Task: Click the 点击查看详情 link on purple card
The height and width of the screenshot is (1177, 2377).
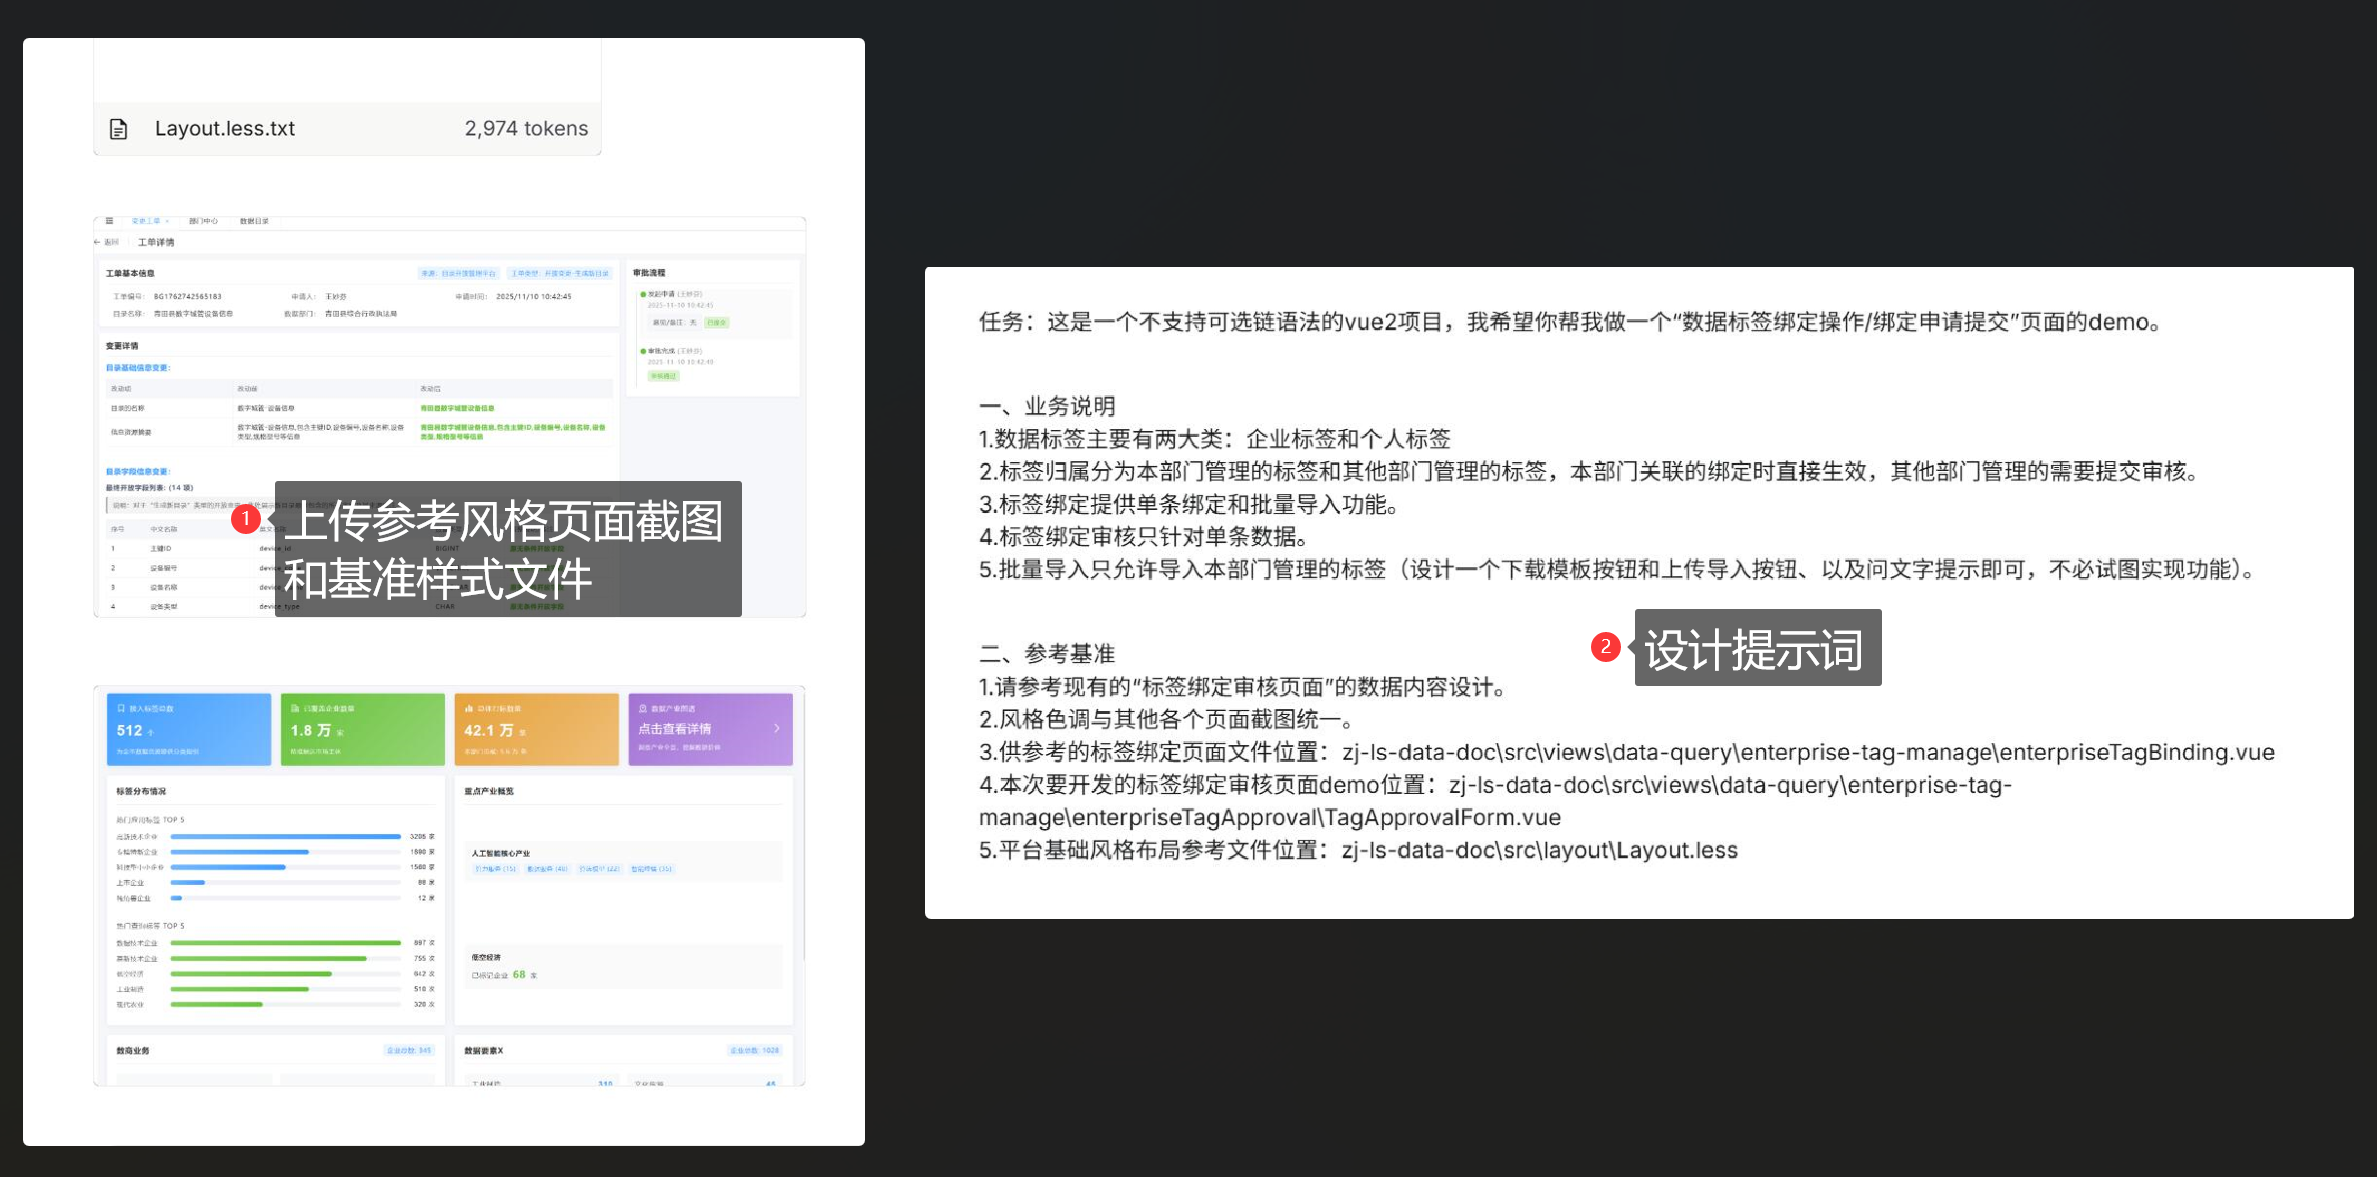Action: tap(675, 729)
